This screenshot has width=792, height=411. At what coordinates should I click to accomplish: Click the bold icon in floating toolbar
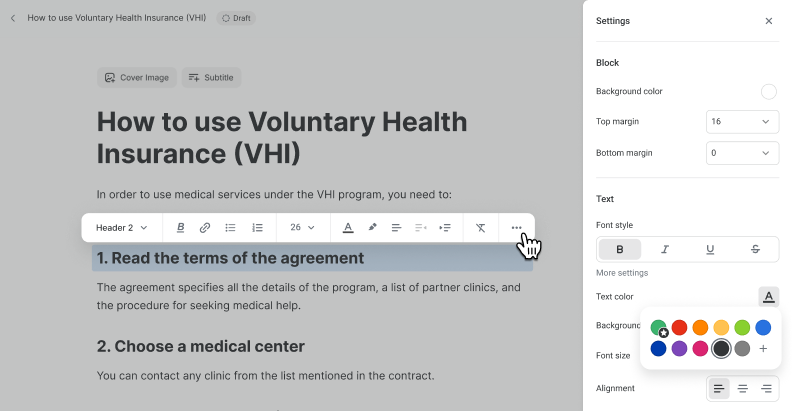click(x=180, y=228)
